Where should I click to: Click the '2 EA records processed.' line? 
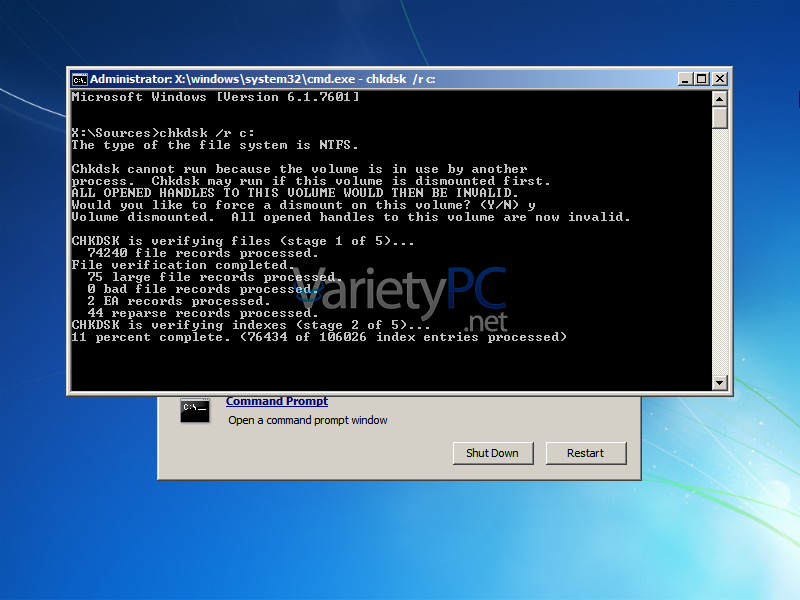pyautogui.click(x=179, y=301)
